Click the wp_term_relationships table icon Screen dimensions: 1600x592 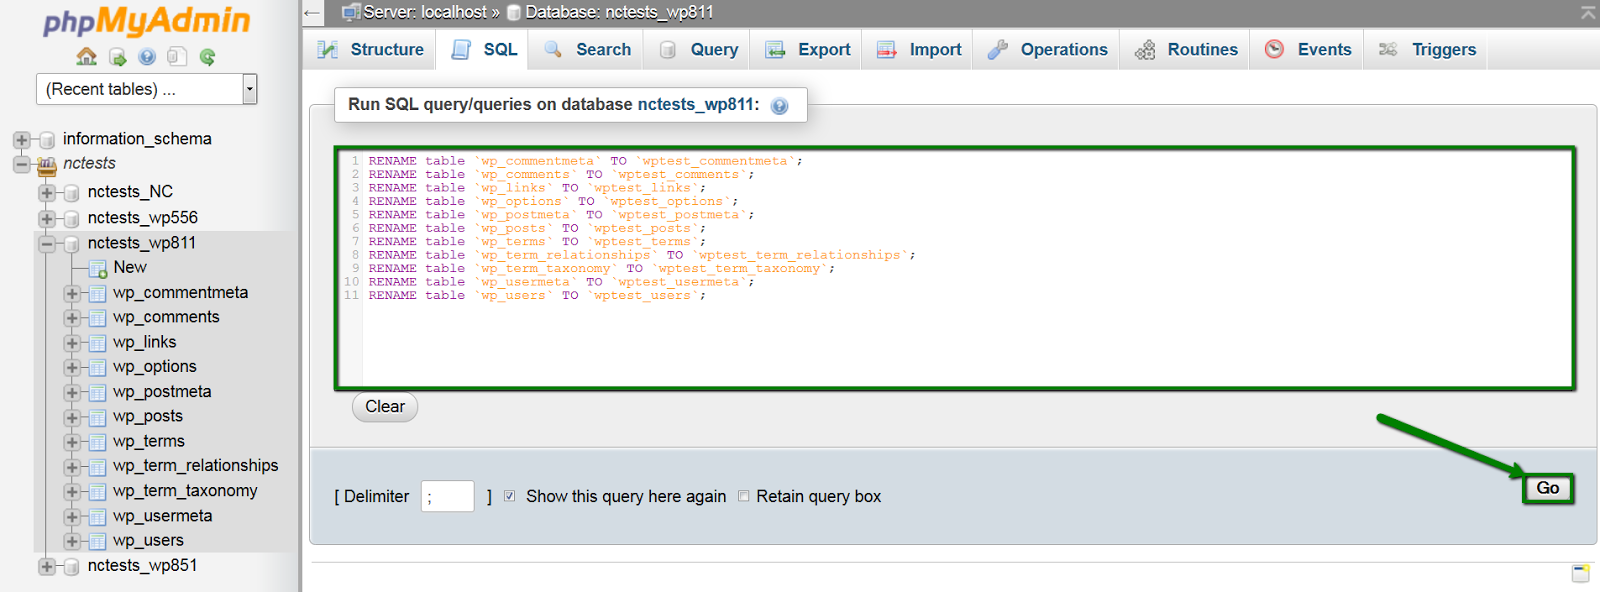(x=97, y=467)
